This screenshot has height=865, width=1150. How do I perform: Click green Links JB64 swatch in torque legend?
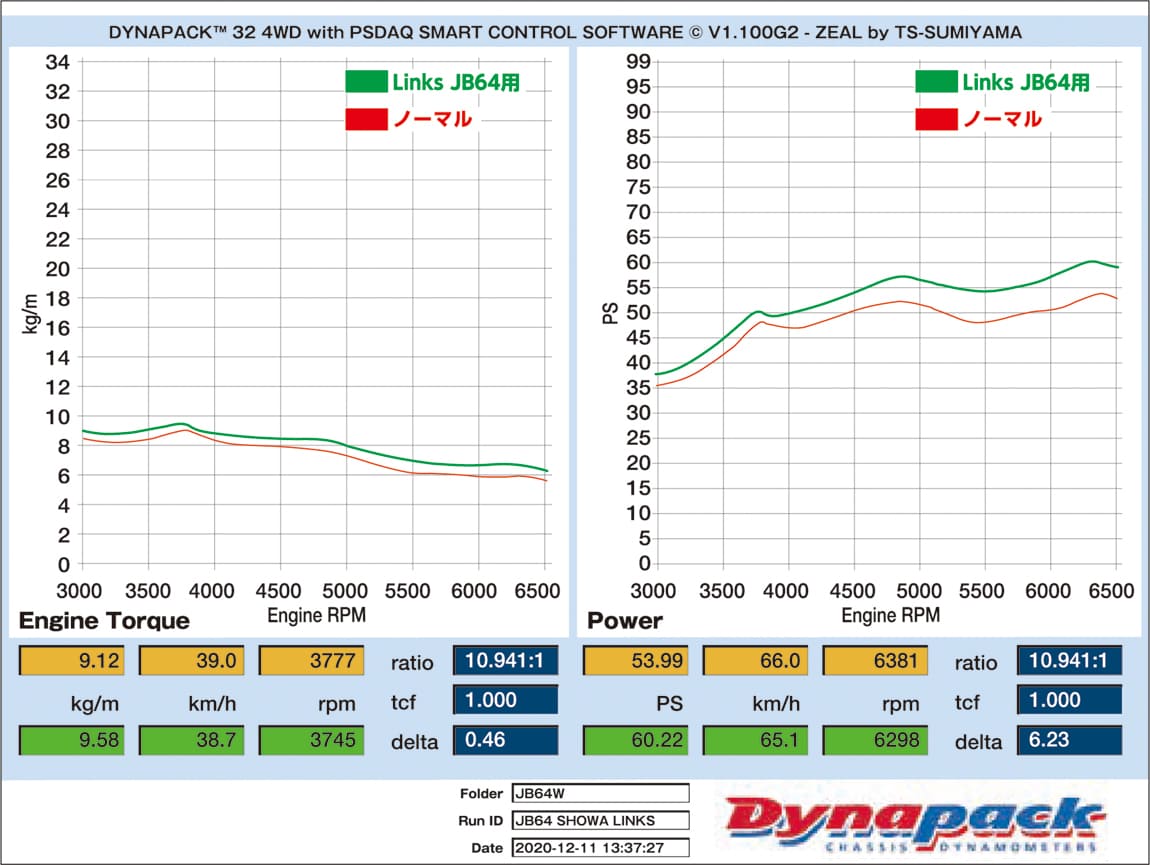point(367,81)
